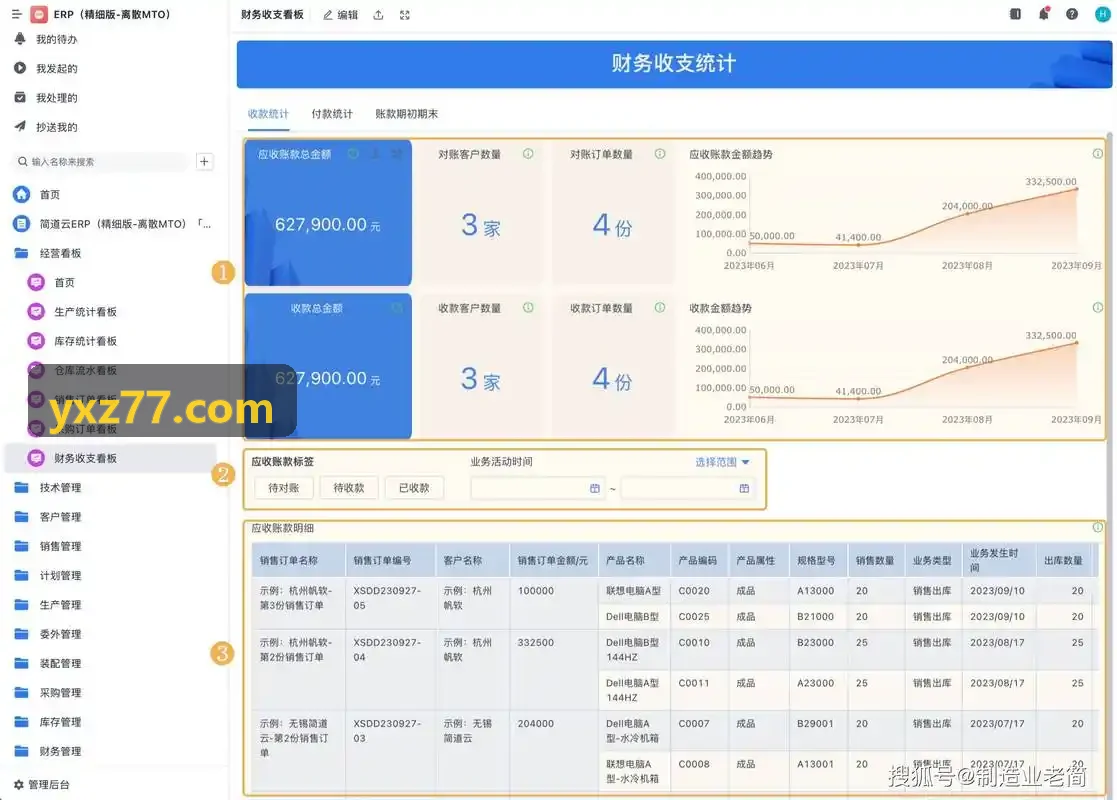The width and height of the screenshot is (1117, 800).
Task: Click the name search input field
Action: [101, 162]
